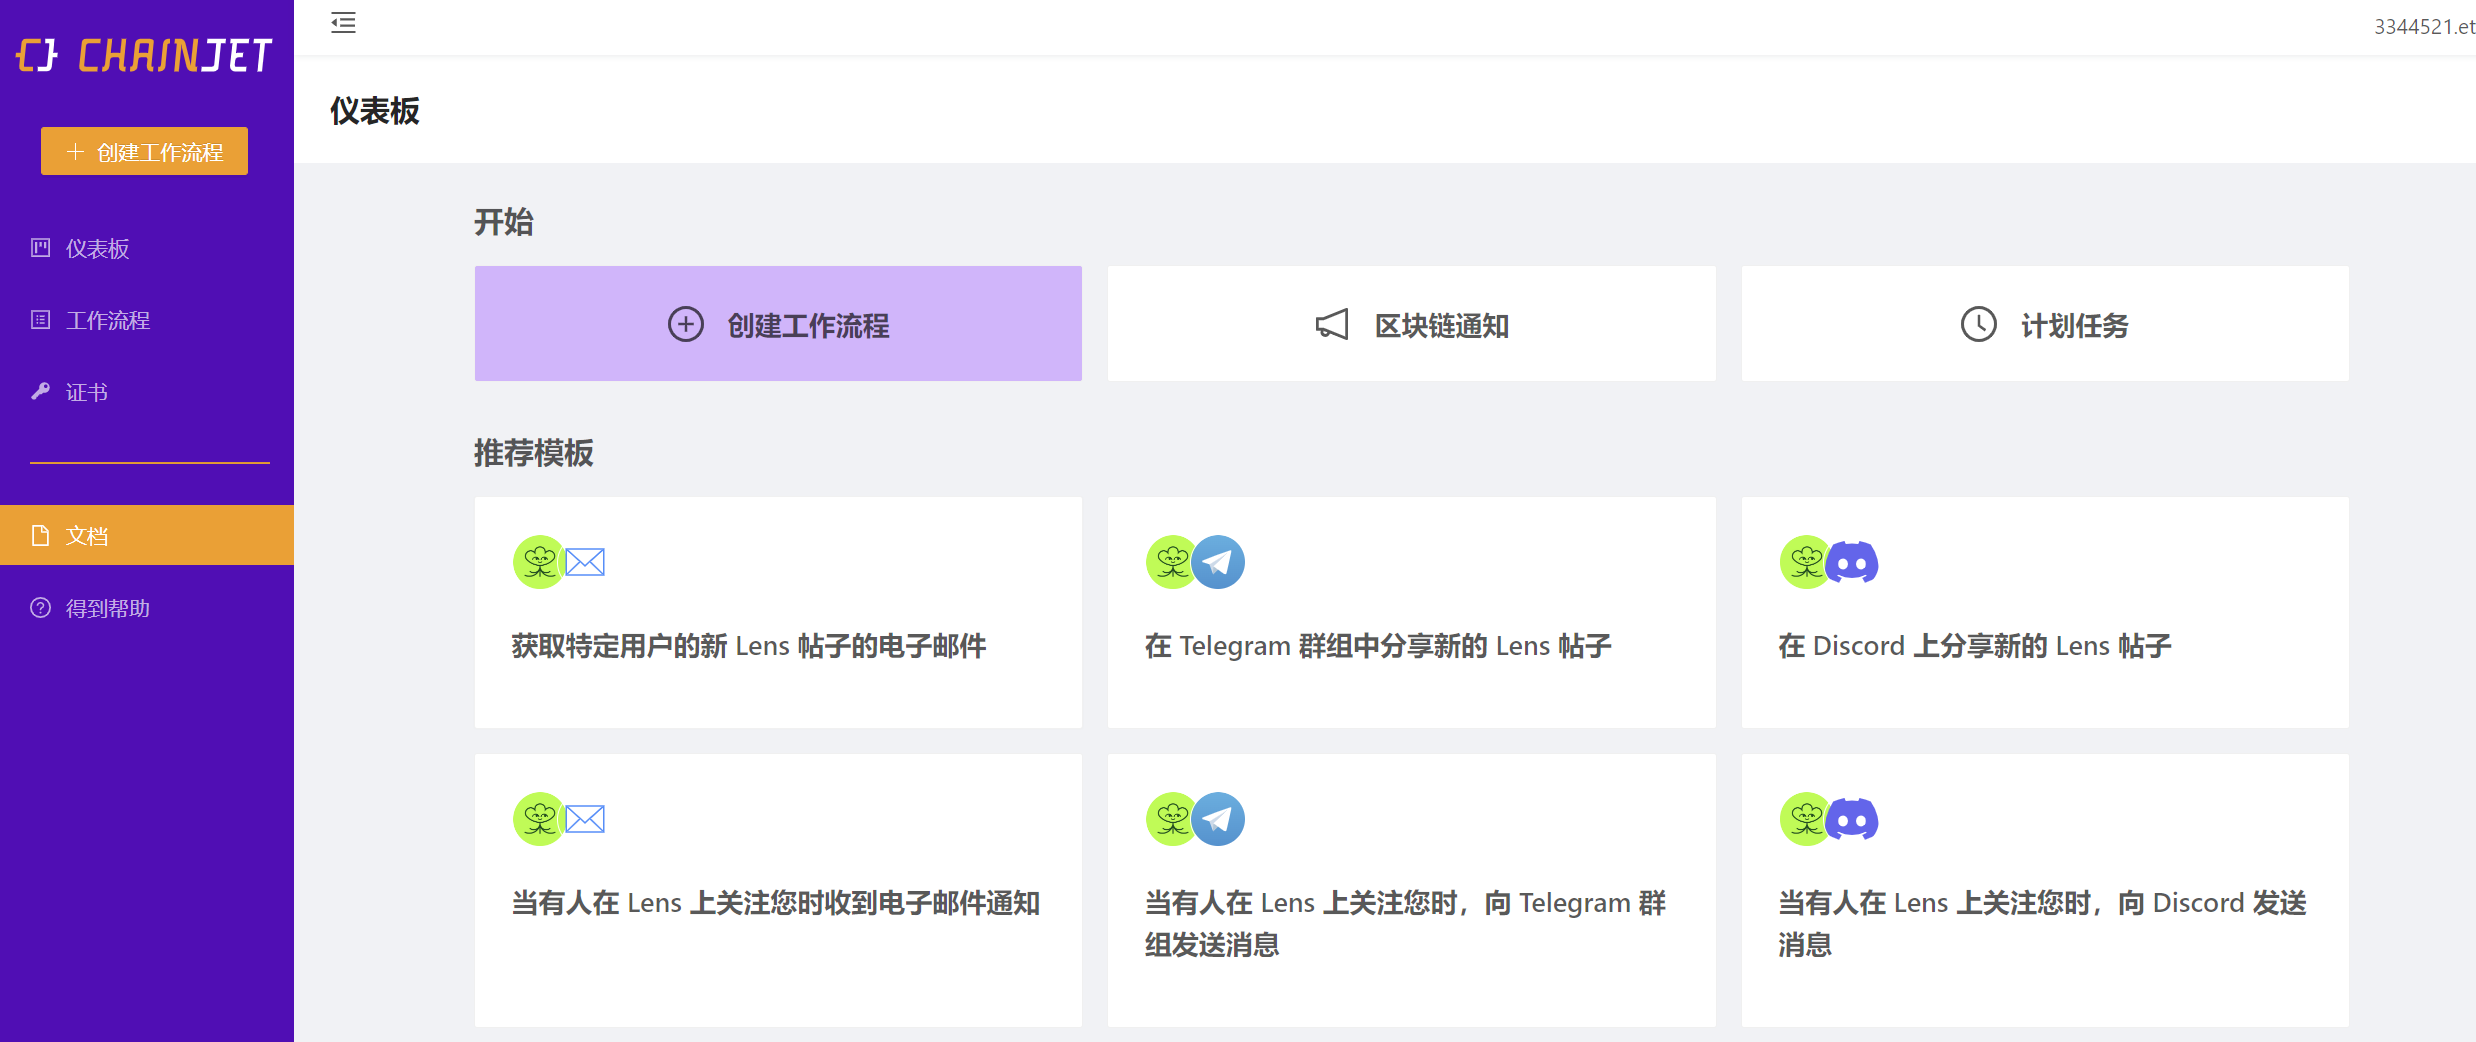Open template 向 Discord 发送消息
2476x1042 pixels.
click(x=2045, y=890)
